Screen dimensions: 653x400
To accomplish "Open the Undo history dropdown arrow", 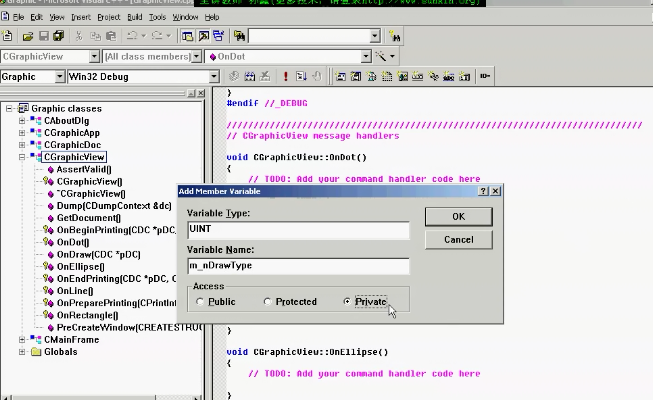I will [144, 36].
